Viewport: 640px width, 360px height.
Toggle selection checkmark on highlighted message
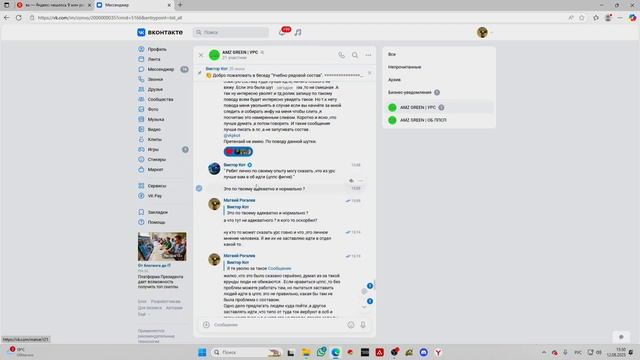tap(199, 188)
